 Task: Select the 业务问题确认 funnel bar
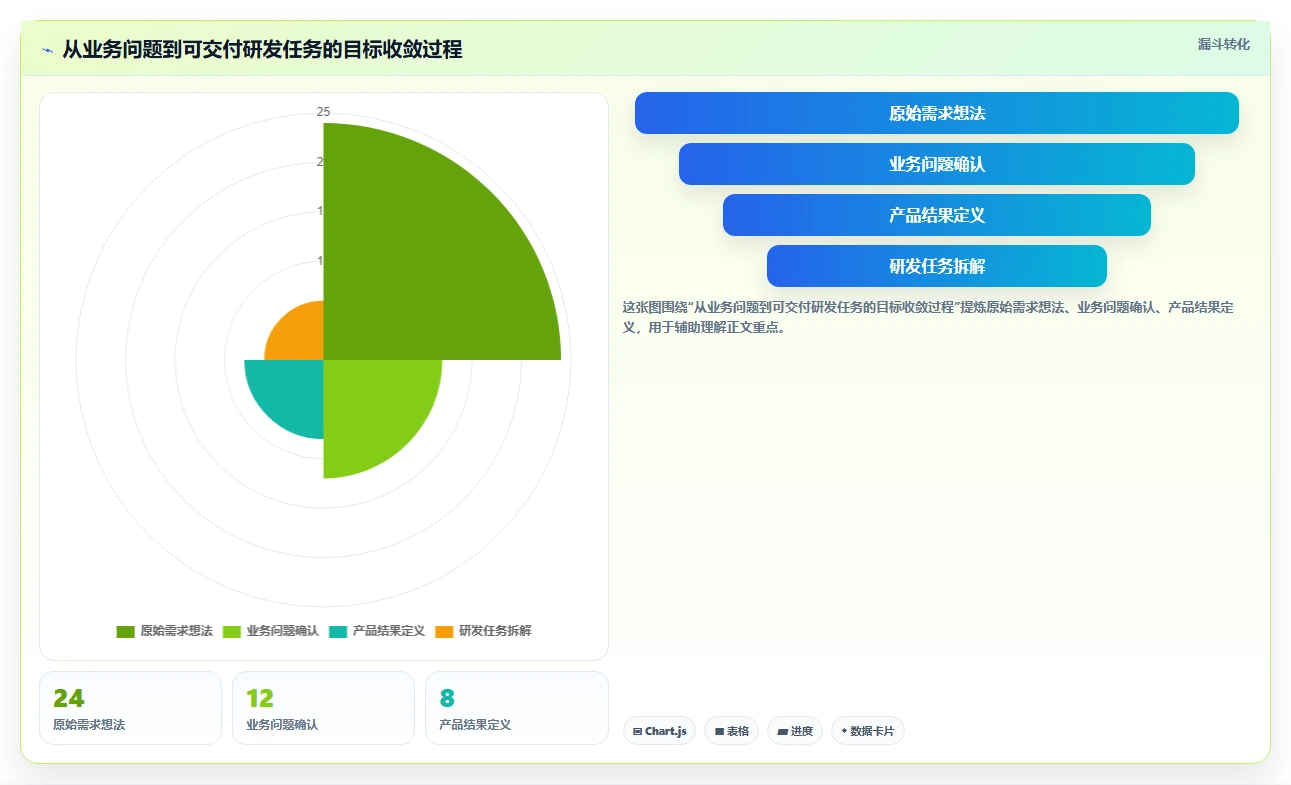tap(937, 164)
